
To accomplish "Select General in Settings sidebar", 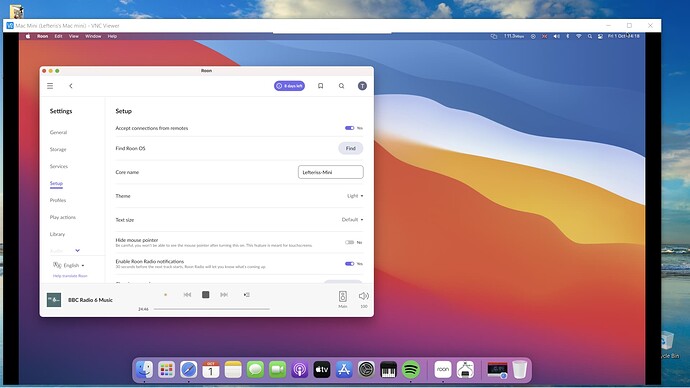I will pos(58,132).
